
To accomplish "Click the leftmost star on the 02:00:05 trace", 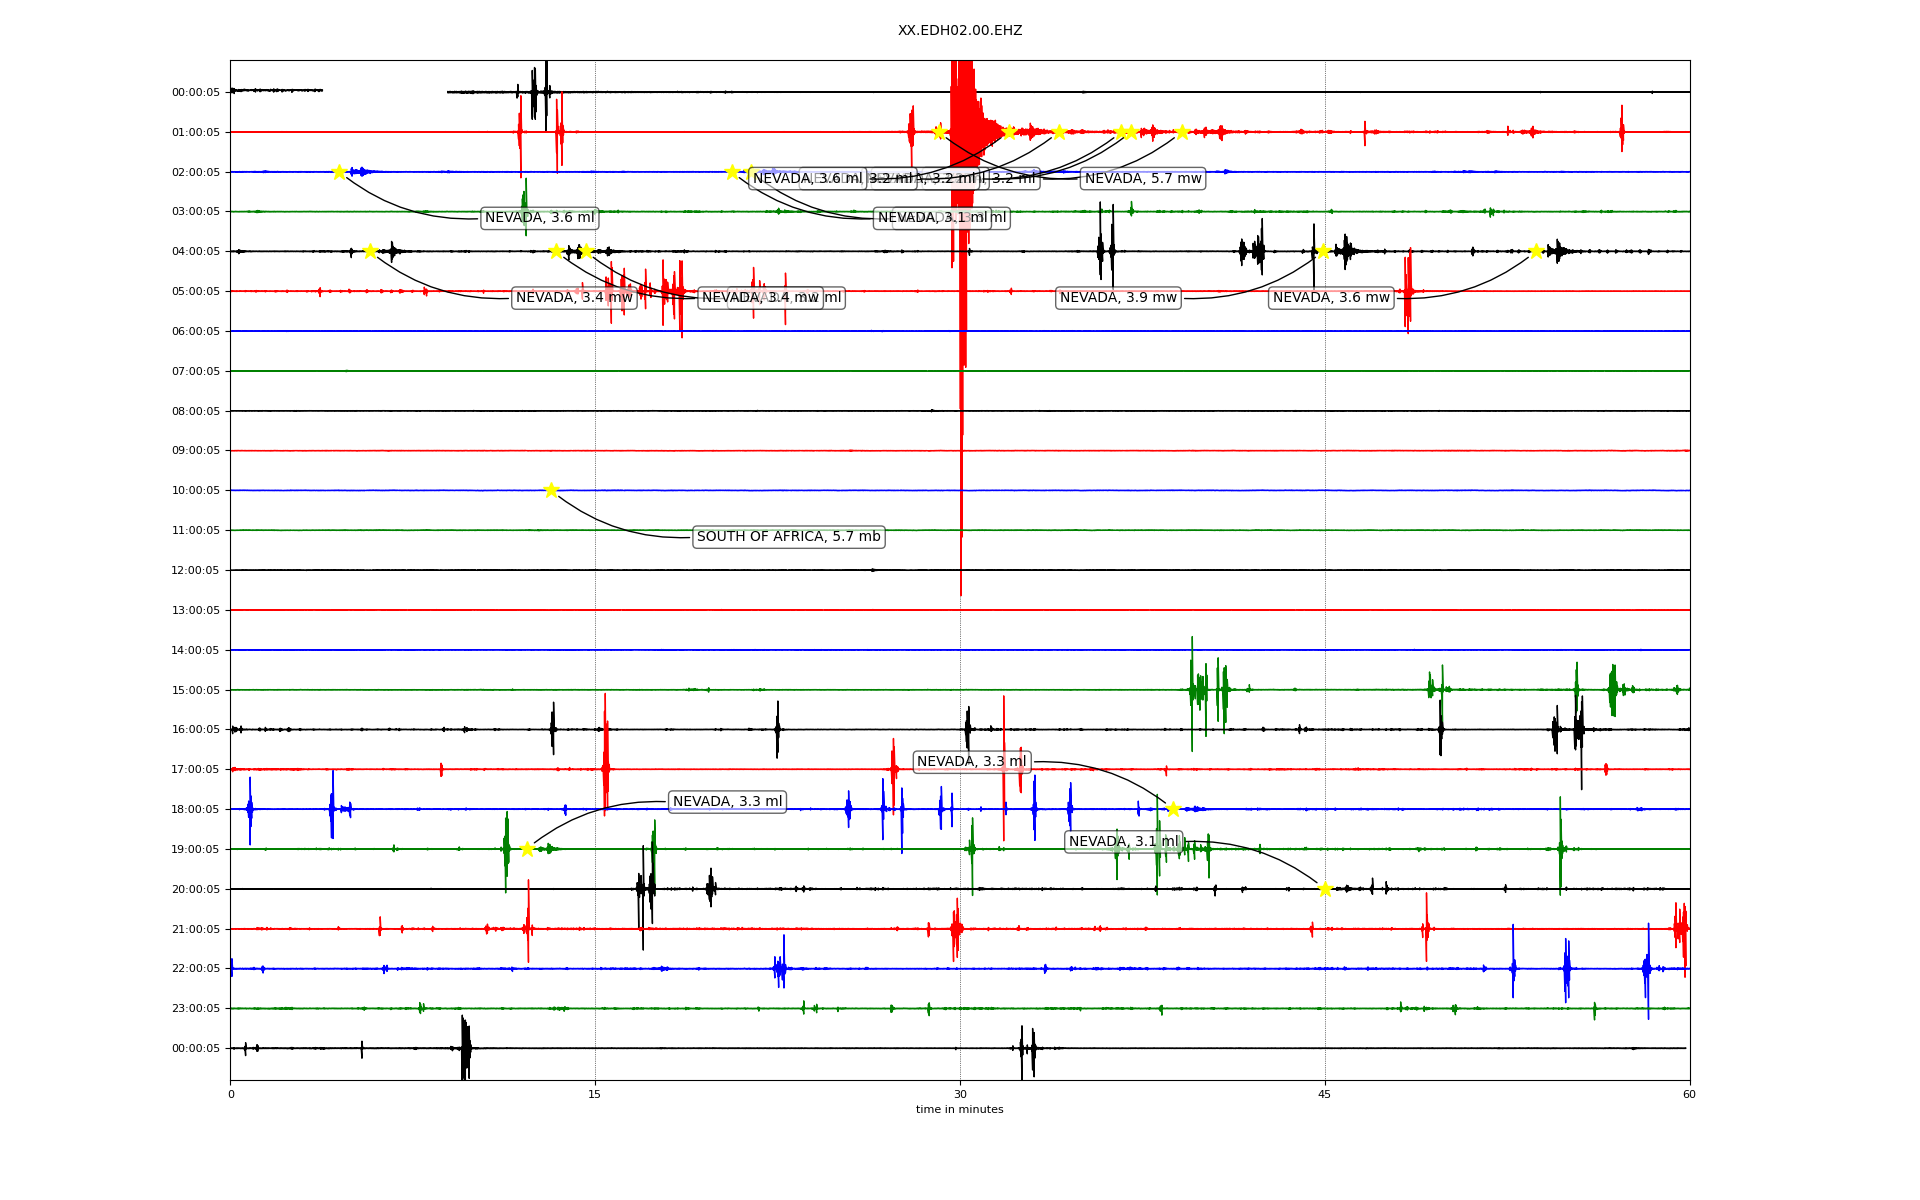I will [x=339, y=172].
